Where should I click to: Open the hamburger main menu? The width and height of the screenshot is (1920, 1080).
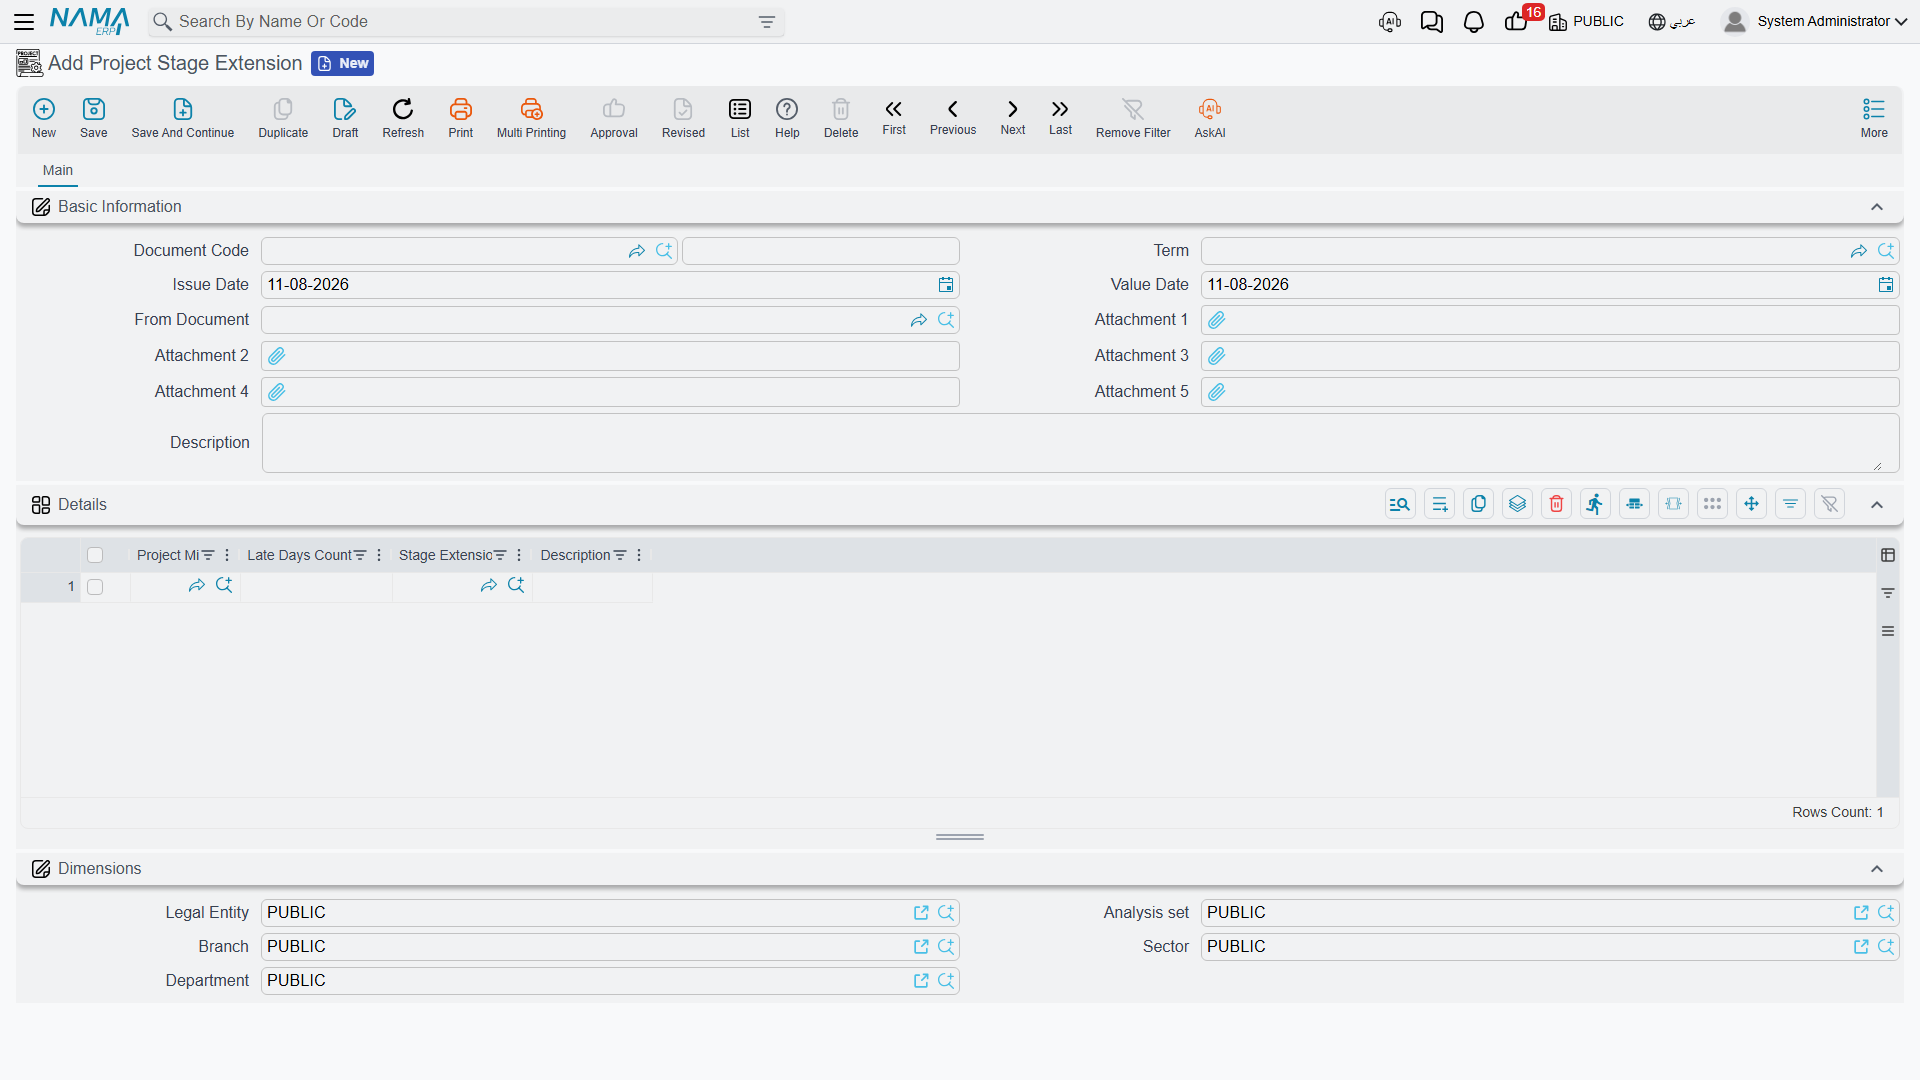pyautogui.click(x=24, y=21)
